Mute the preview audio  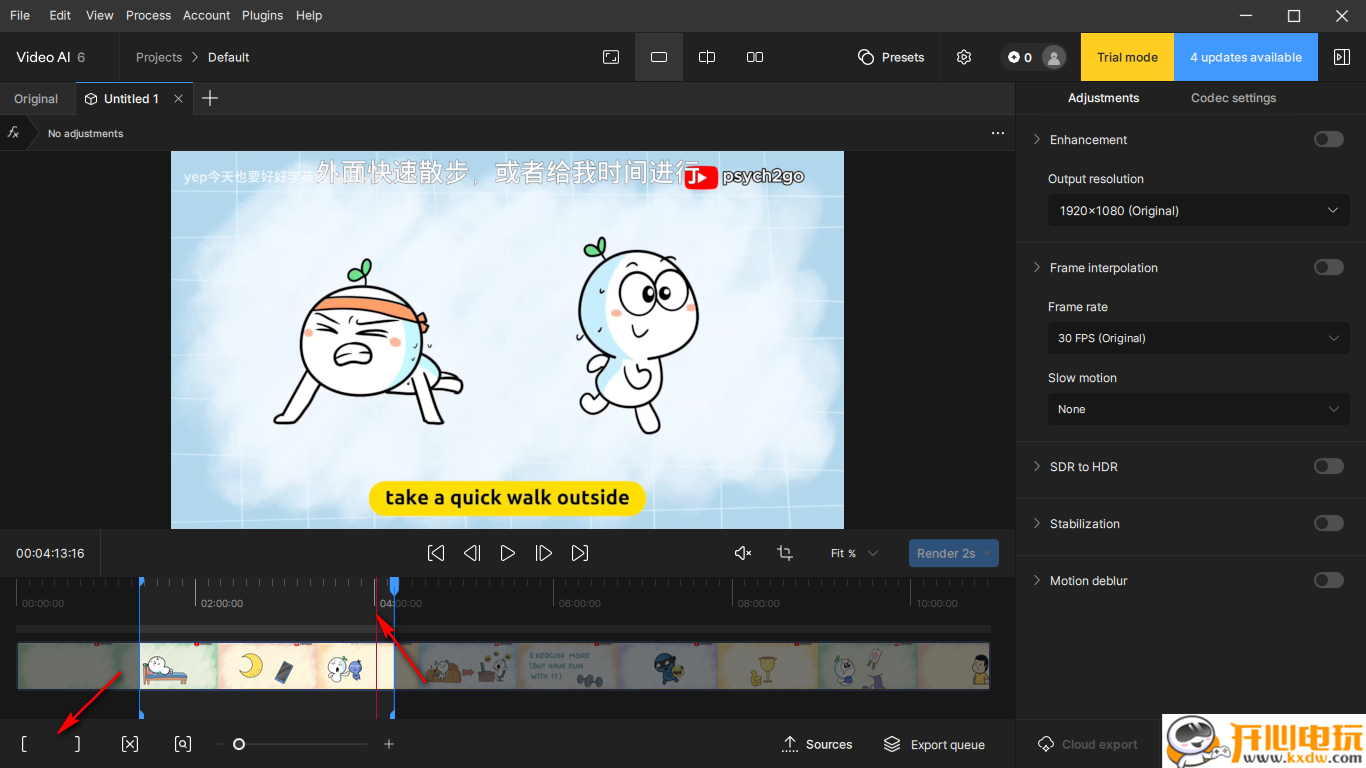pyautogui.click(x=743, y=553)
